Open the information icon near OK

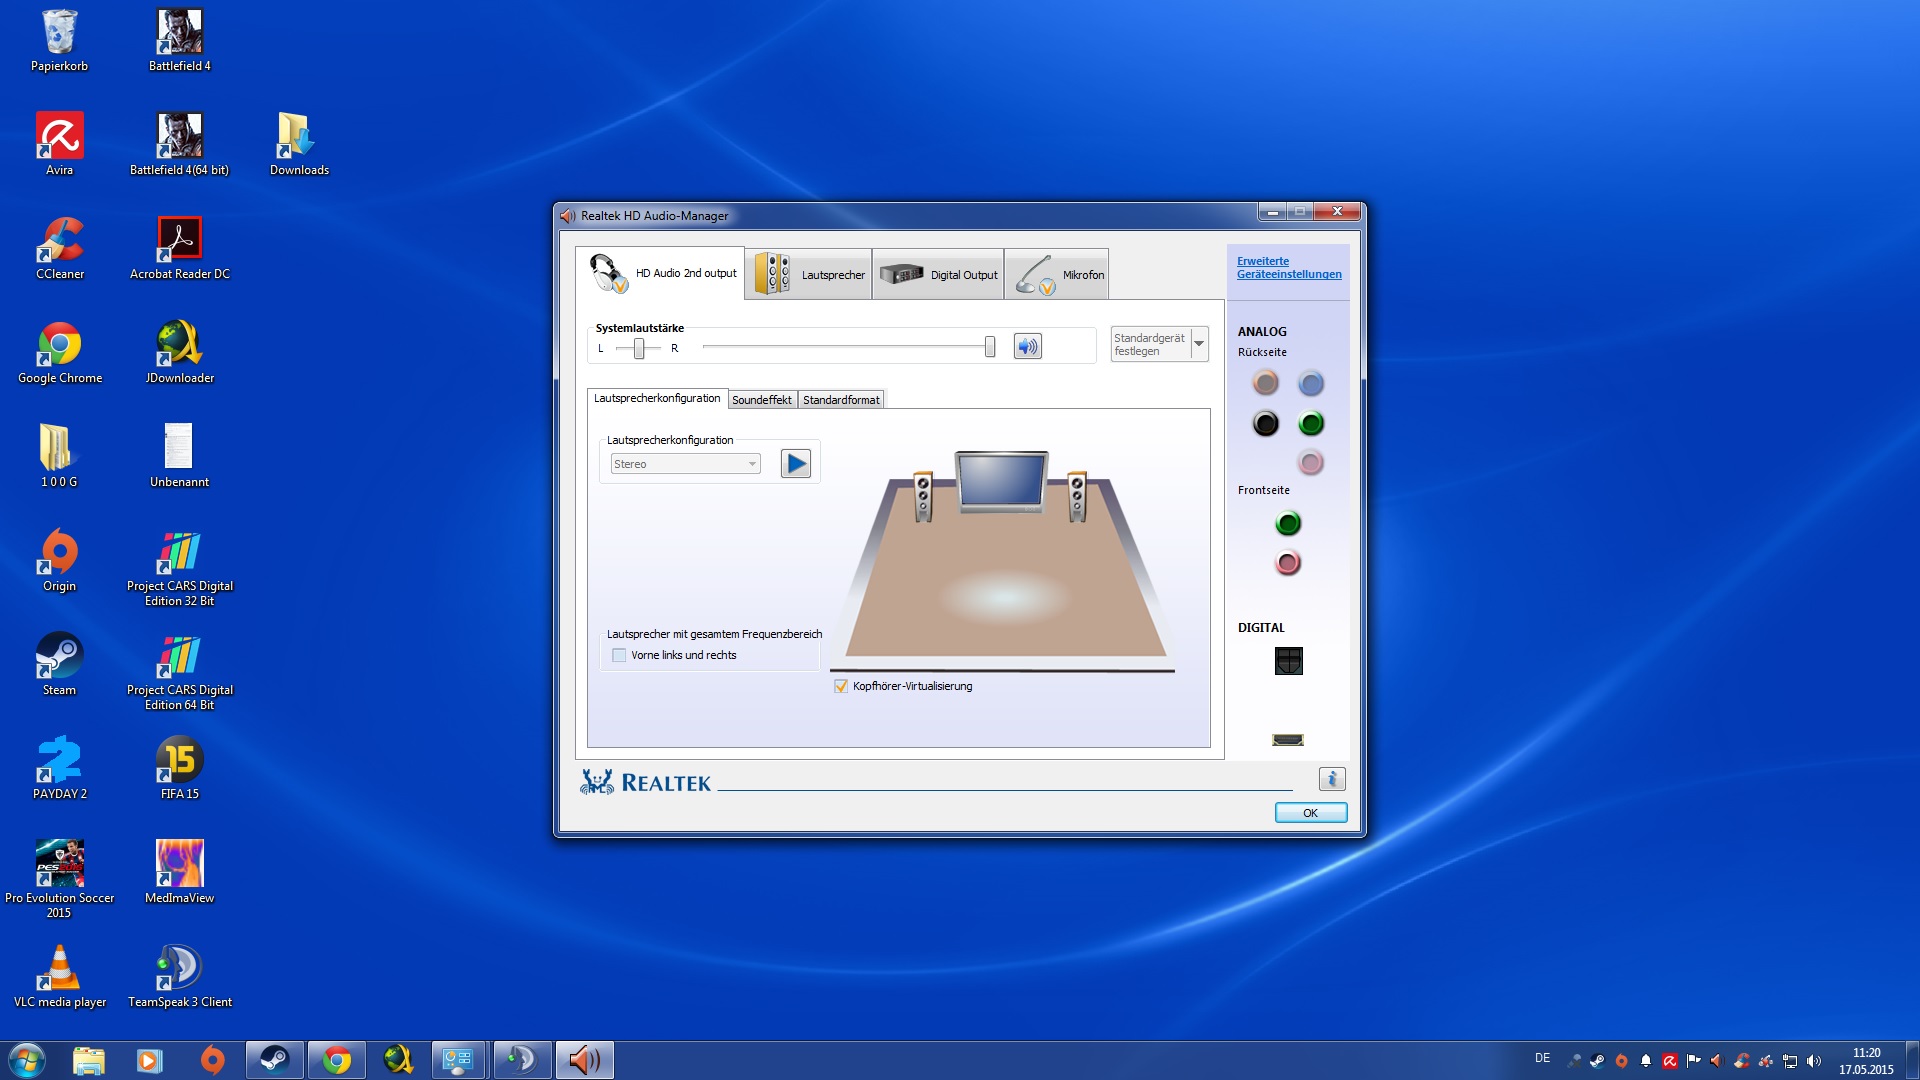click(1331, 779)
